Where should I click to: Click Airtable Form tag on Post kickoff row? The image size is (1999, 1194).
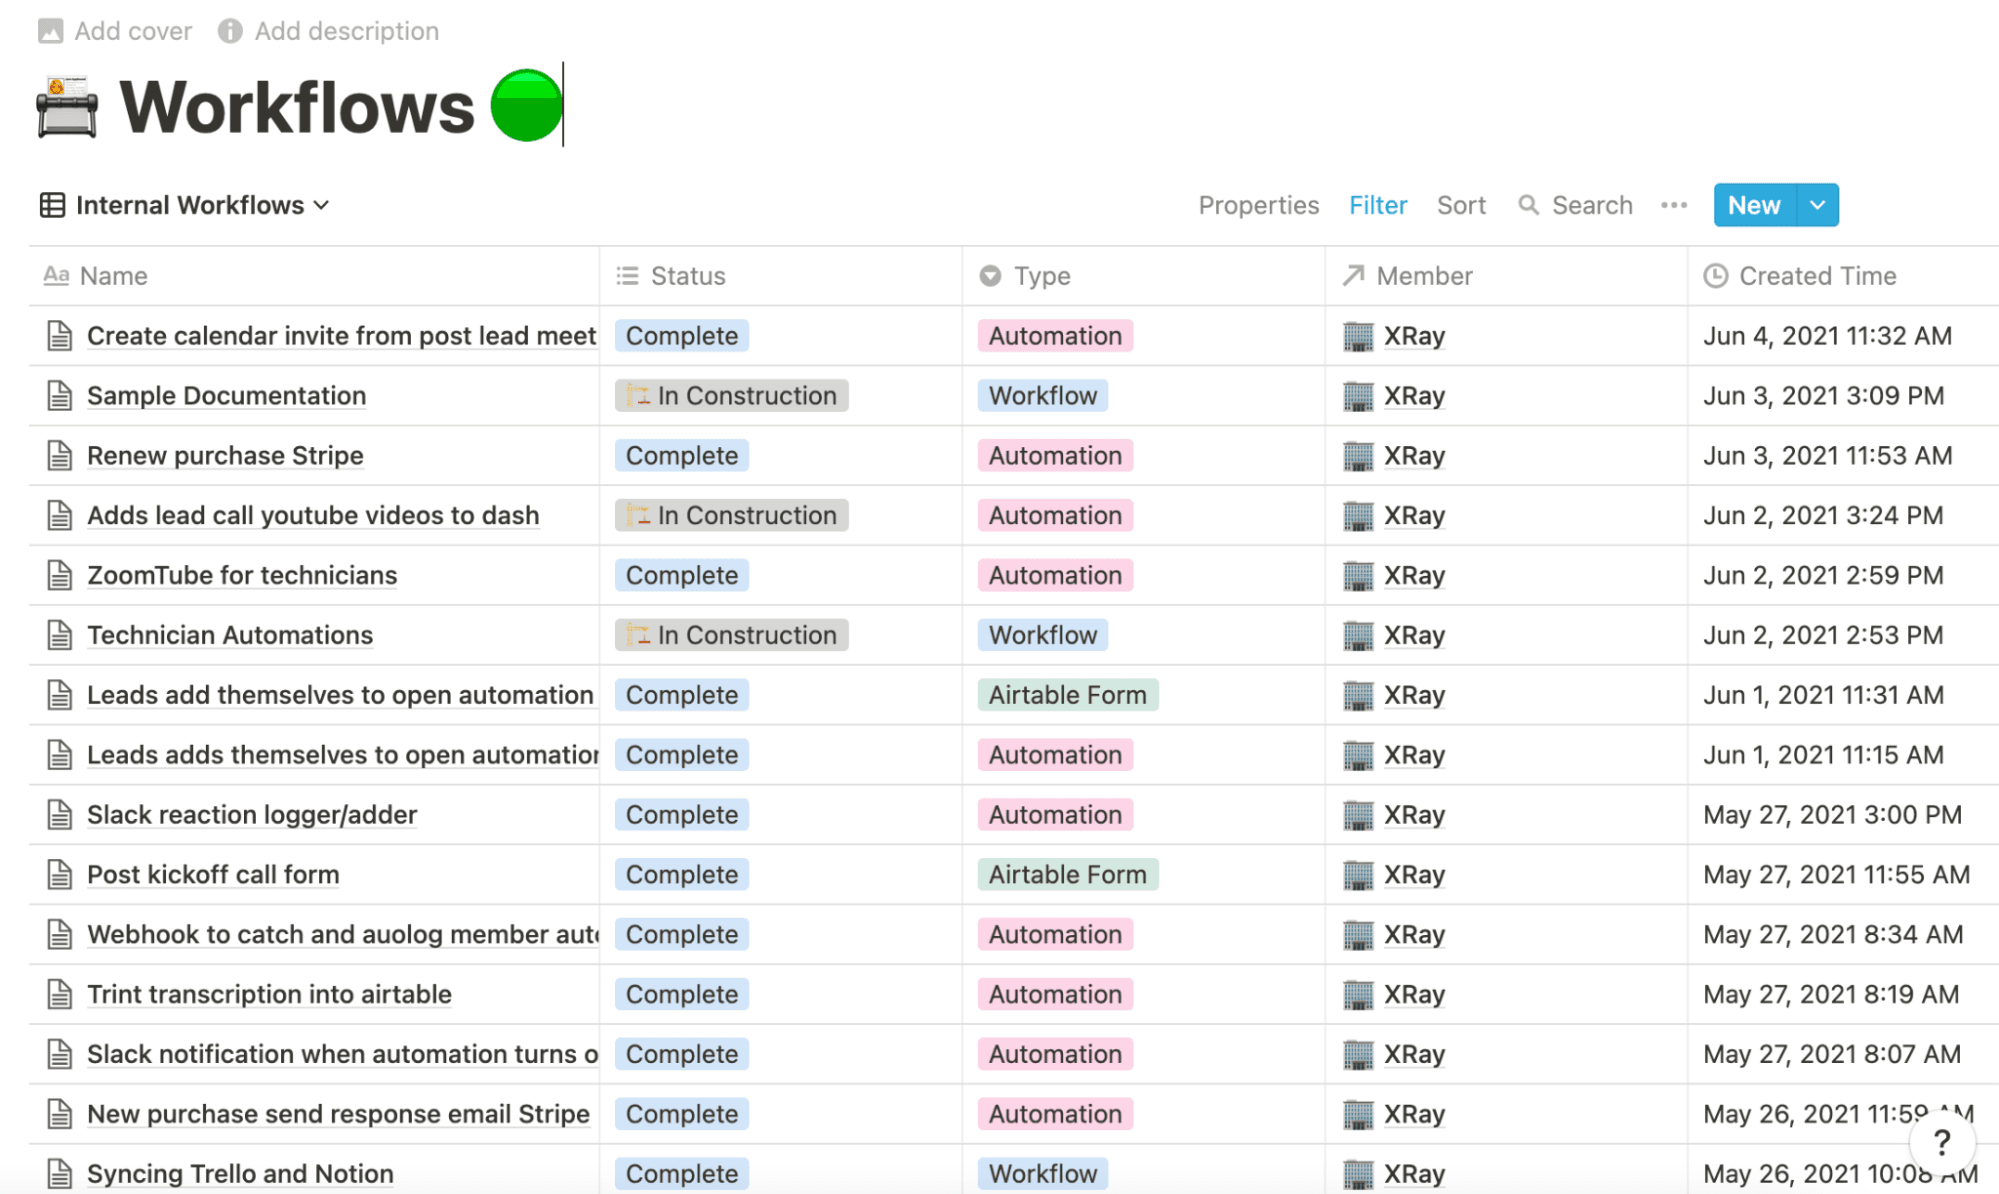[x=1067, y=875]
